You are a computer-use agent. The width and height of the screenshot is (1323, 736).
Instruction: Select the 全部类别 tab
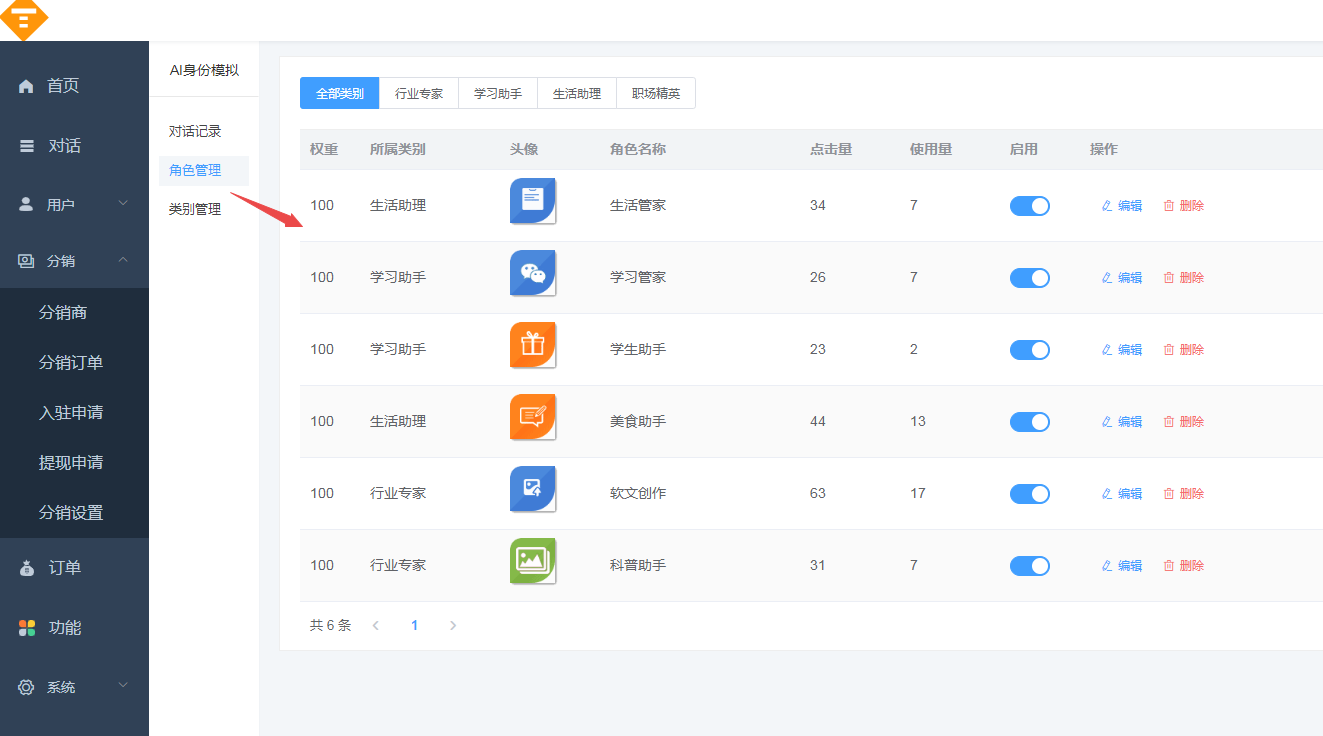(340, 93)
